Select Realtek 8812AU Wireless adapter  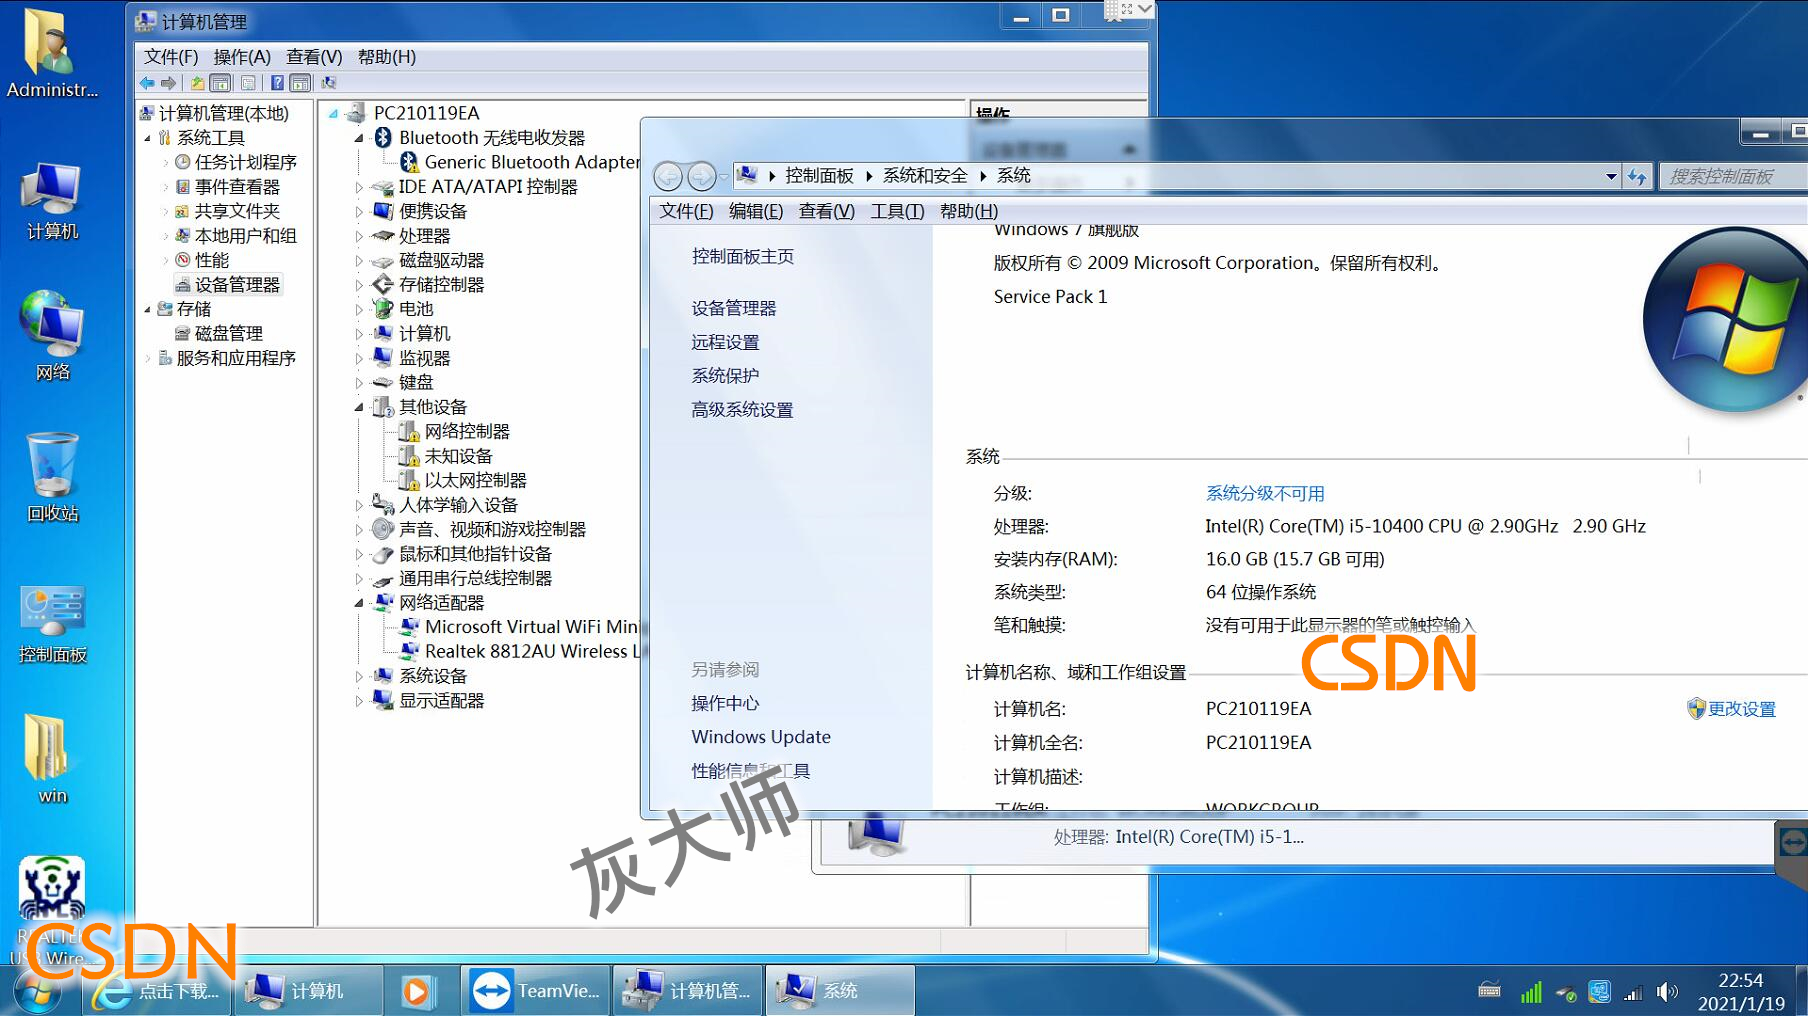pos(532,652)
